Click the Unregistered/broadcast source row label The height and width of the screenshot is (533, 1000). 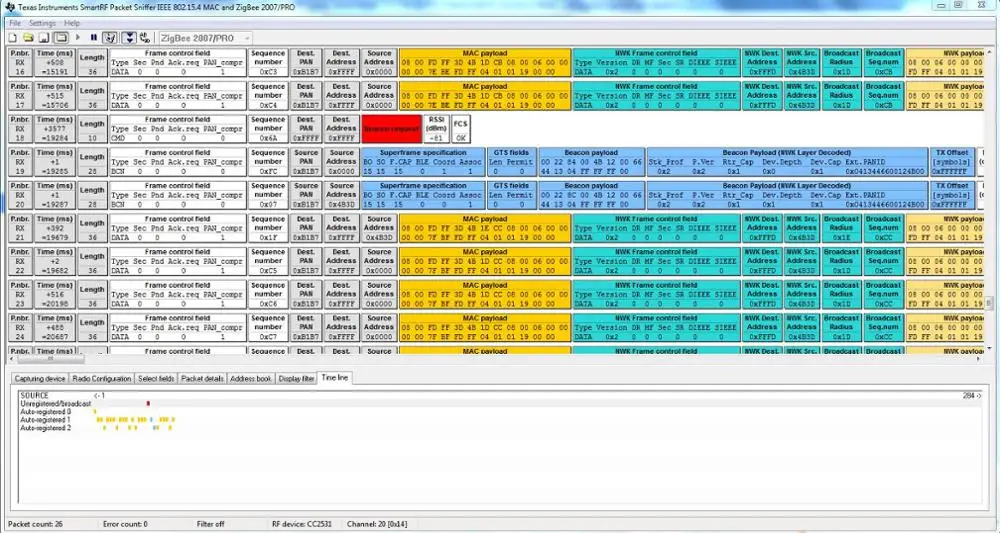pos(55,404)
